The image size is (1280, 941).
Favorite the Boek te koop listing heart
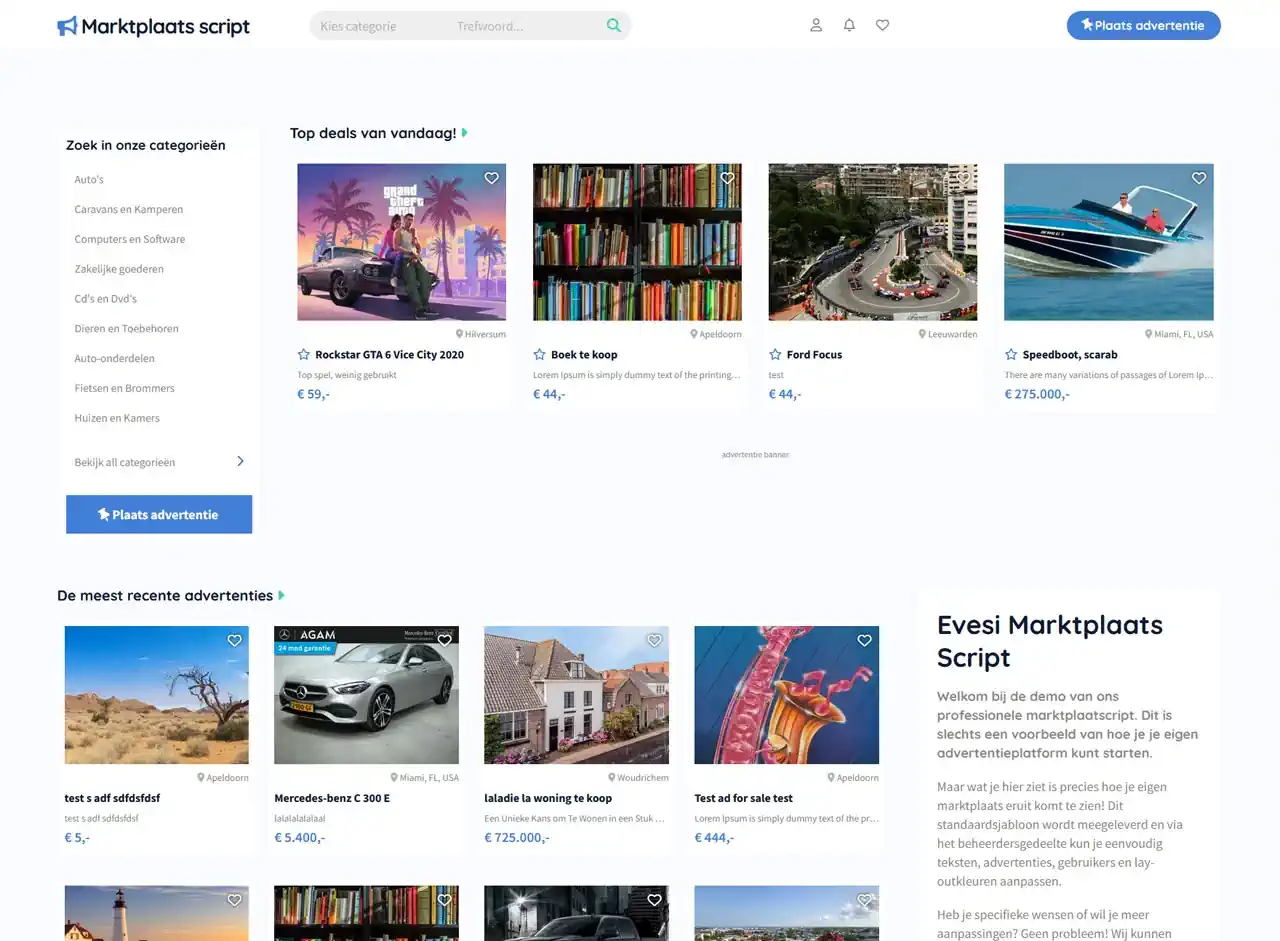[727, 179]
